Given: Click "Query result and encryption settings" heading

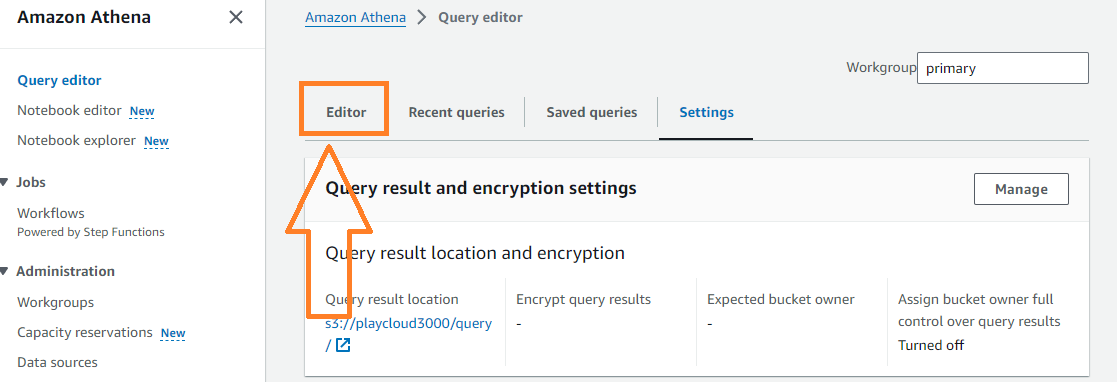Looking at the screenshot, I should tap(480, 188).
